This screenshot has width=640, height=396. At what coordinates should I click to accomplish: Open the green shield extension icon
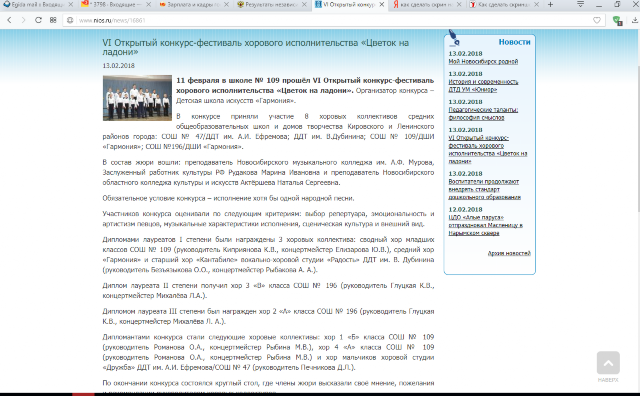[618, 20]
